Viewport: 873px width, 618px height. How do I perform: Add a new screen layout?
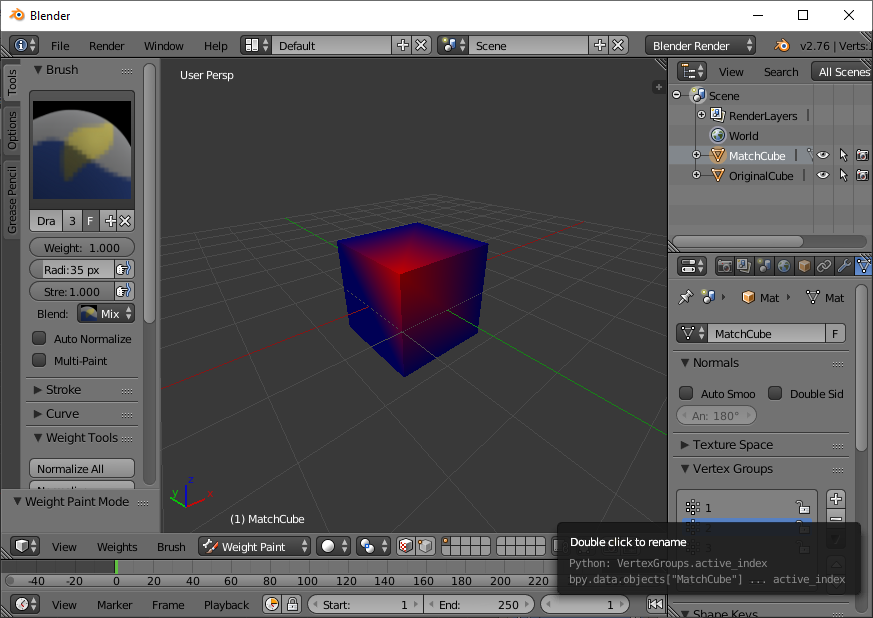(x=402, y=45)
